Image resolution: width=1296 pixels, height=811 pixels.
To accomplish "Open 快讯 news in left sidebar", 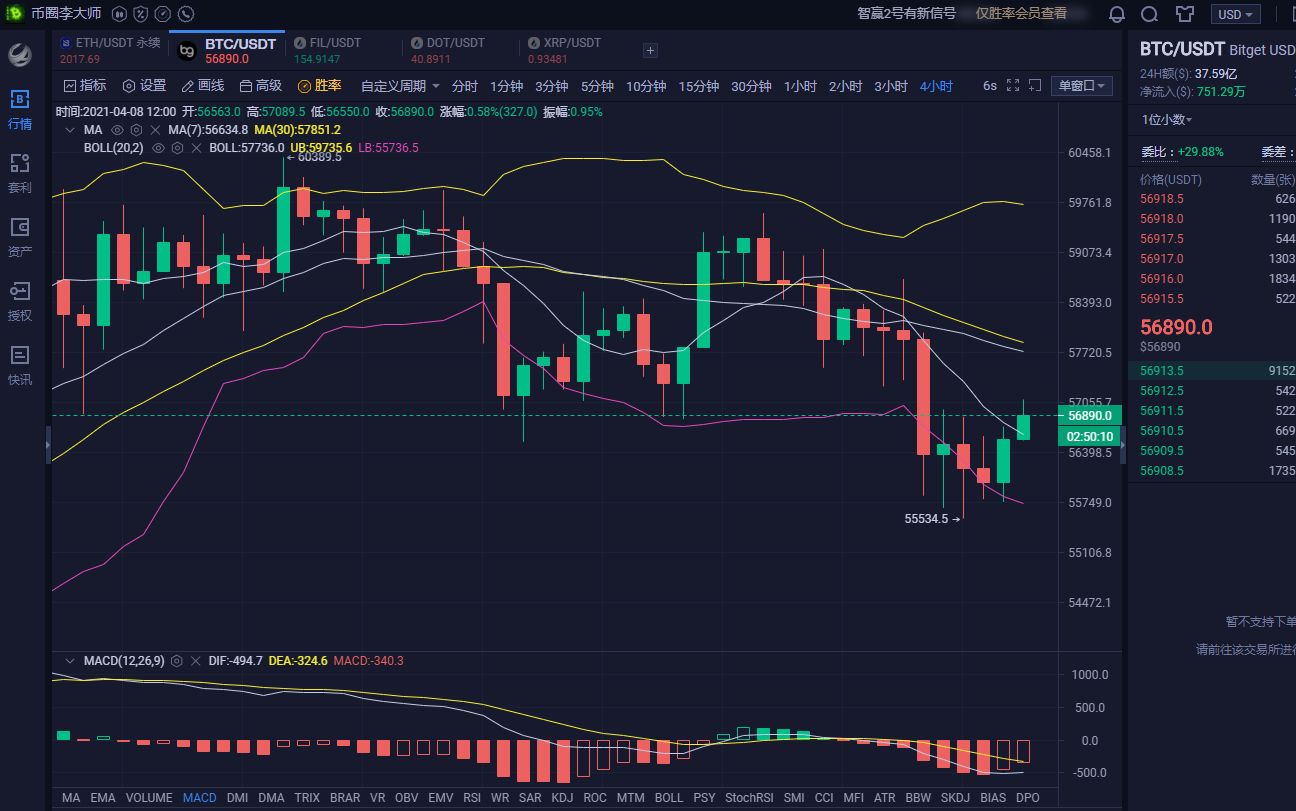I will point(20,364).
